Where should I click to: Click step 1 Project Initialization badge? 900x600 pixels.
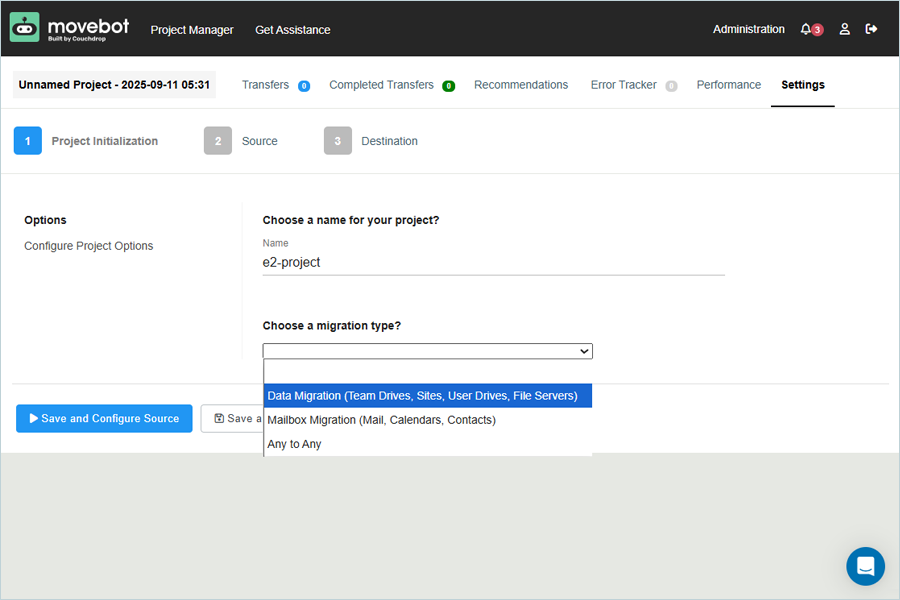[x=27, y=141]
